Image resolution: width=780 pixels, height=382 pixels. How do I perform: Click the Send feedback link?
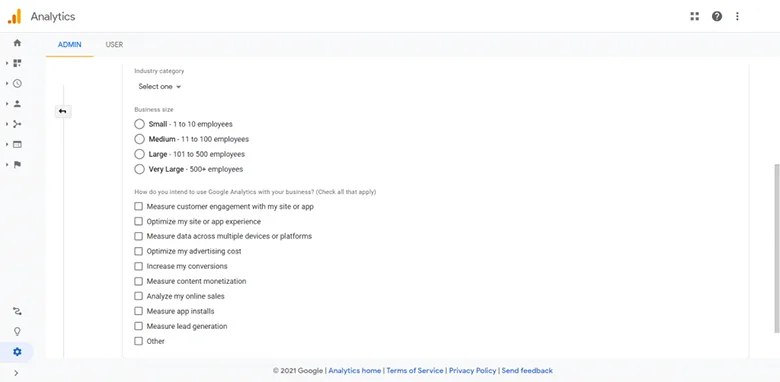[x=527, y=371]
